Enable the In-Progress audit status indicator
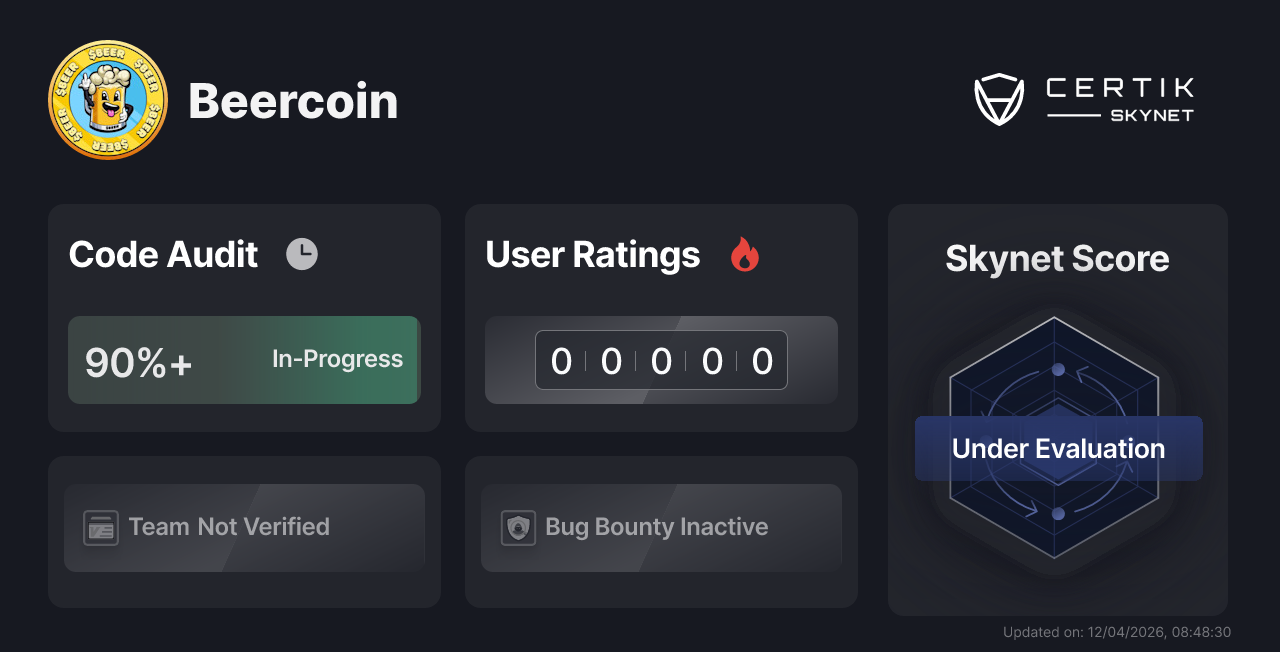The width and height of the screenshot is (1280, 652). pos(336,359)
